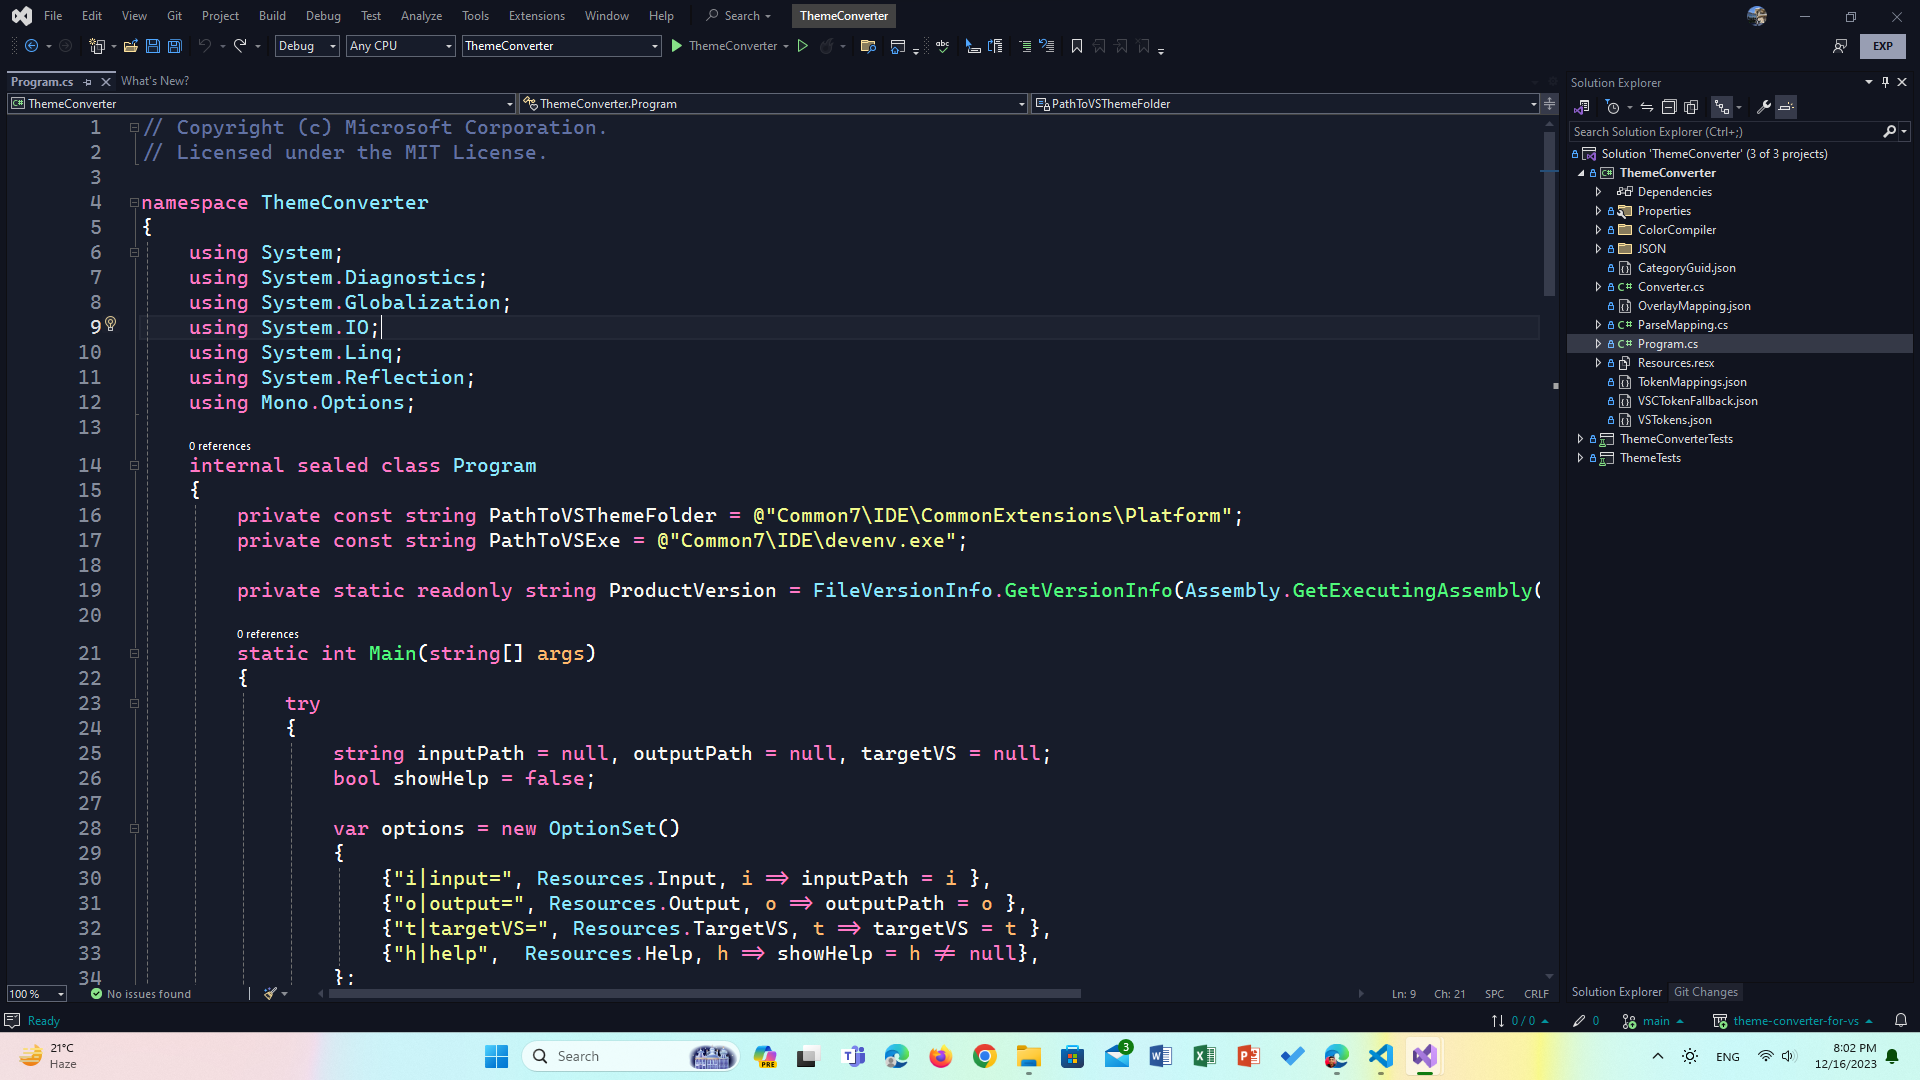
Task: Expand the ColorCompiler folder
Action: (1598, 230)
